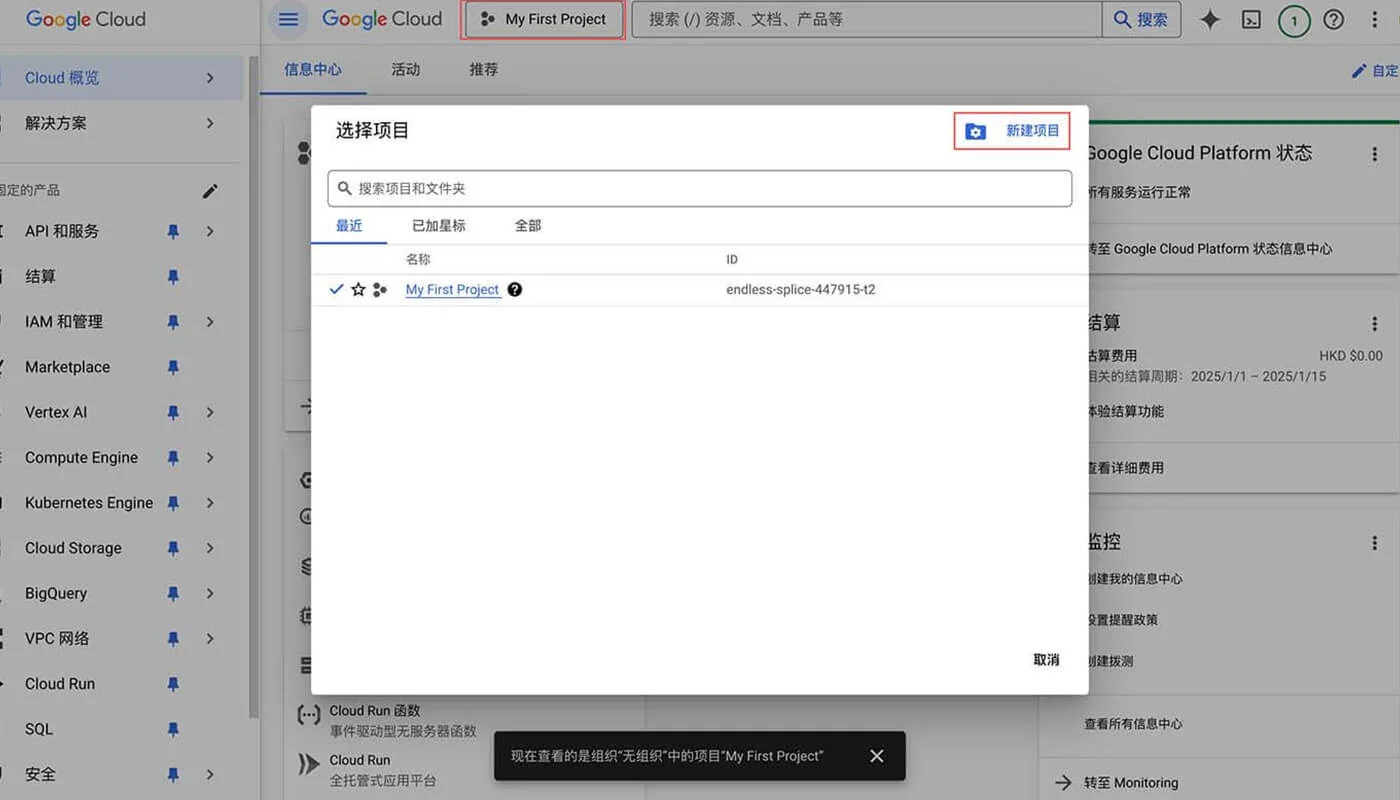Screen dimensions: 1400x800
Task: Open the 结算 card overflow menu
Action: pos(1376,322)
